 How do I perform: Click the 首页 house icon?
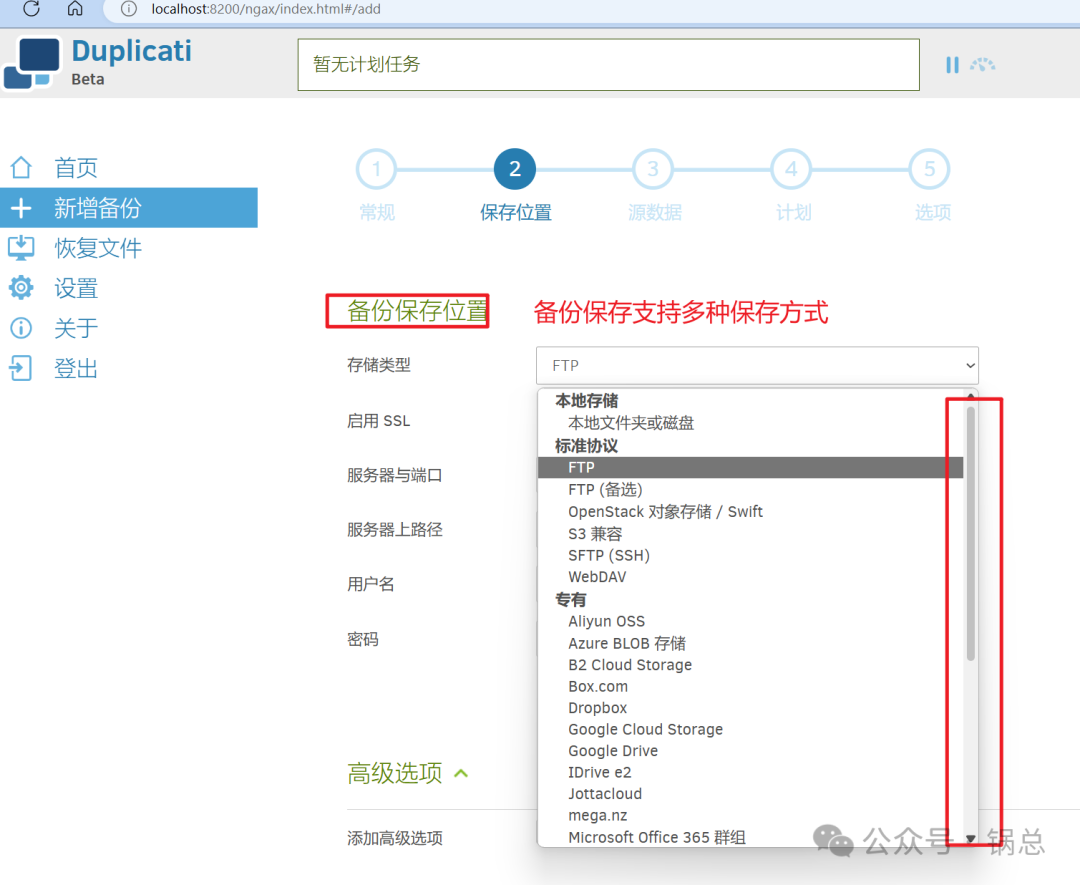tap(21, 167)
